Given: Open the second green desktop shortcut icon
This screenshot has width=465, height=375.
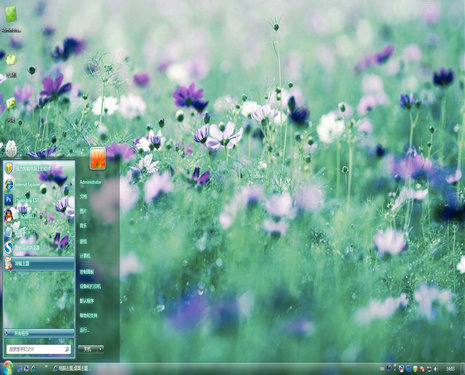Looking at the screenshot, I should pyautogui.click(x=11, y=60).
